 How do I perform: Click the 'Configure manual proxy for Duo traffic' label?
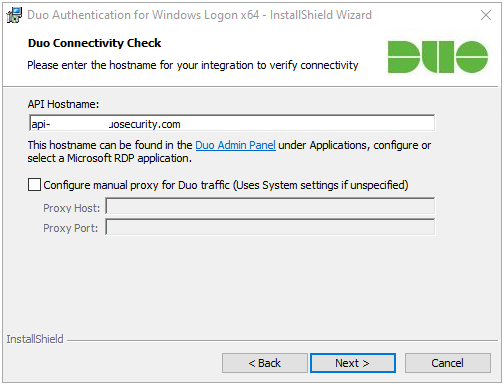click(x=226, y=185)
